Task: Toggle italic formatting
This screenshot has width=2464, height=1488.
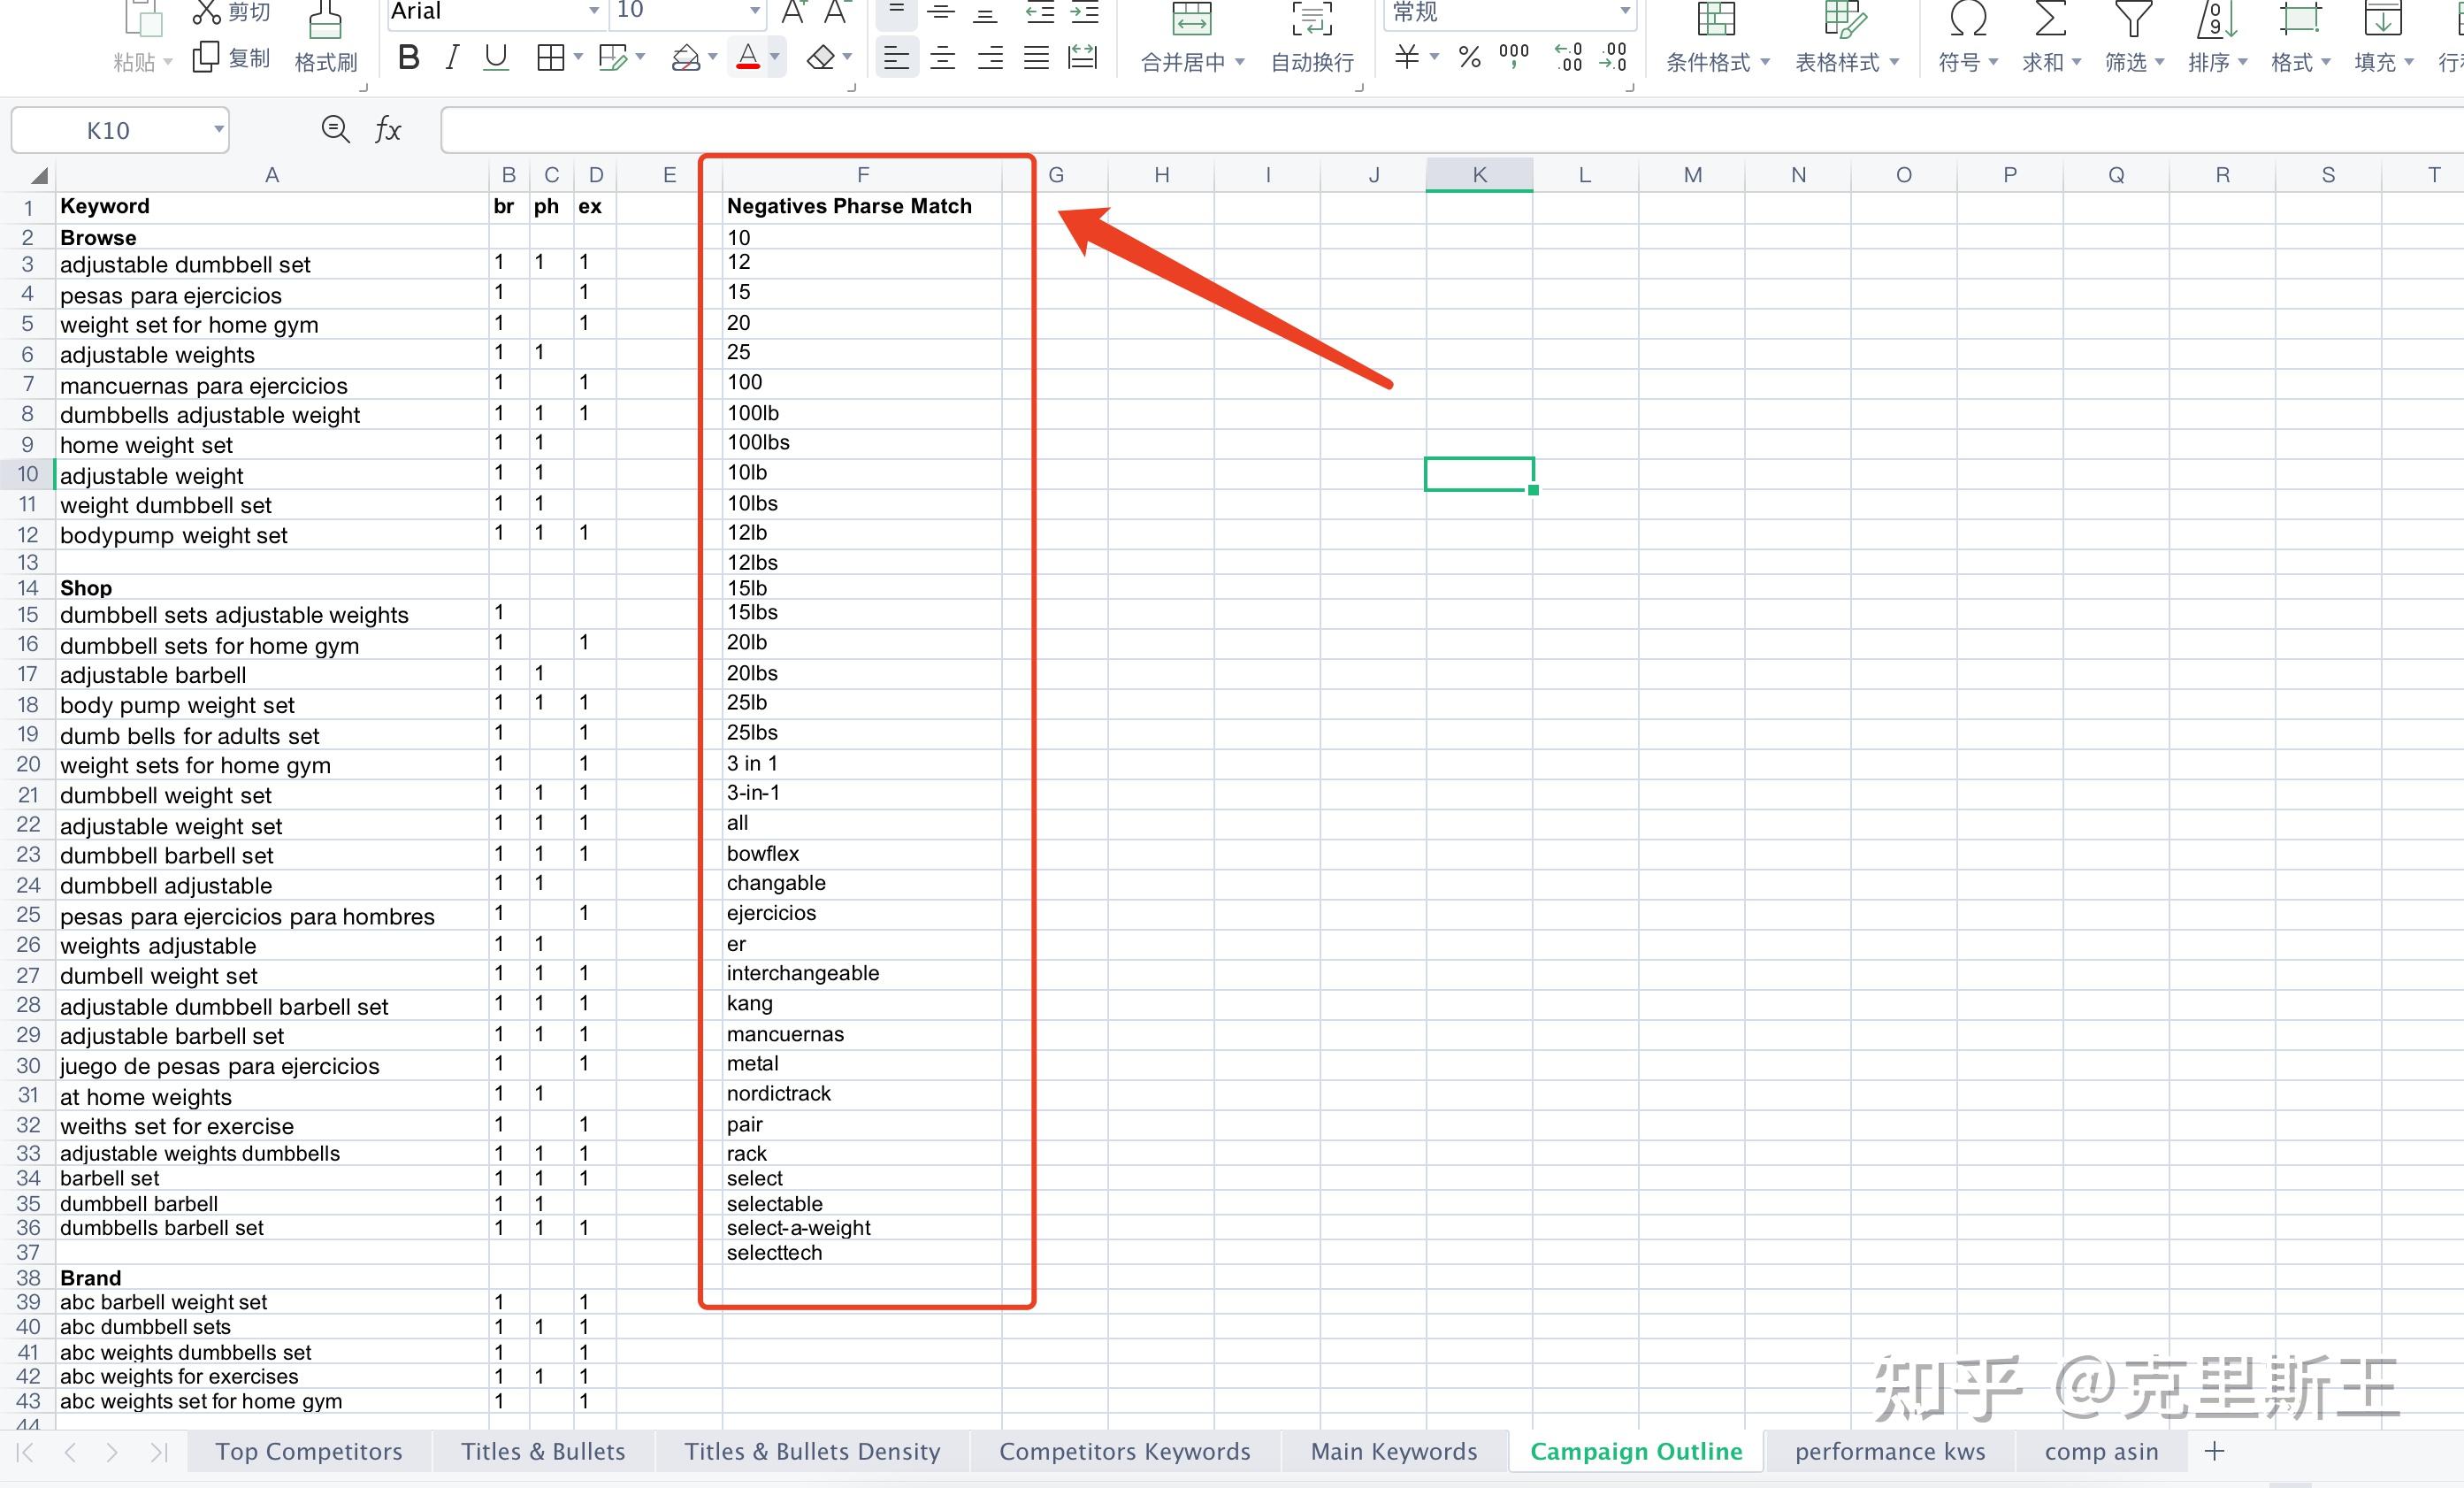Action: (452, 58)
